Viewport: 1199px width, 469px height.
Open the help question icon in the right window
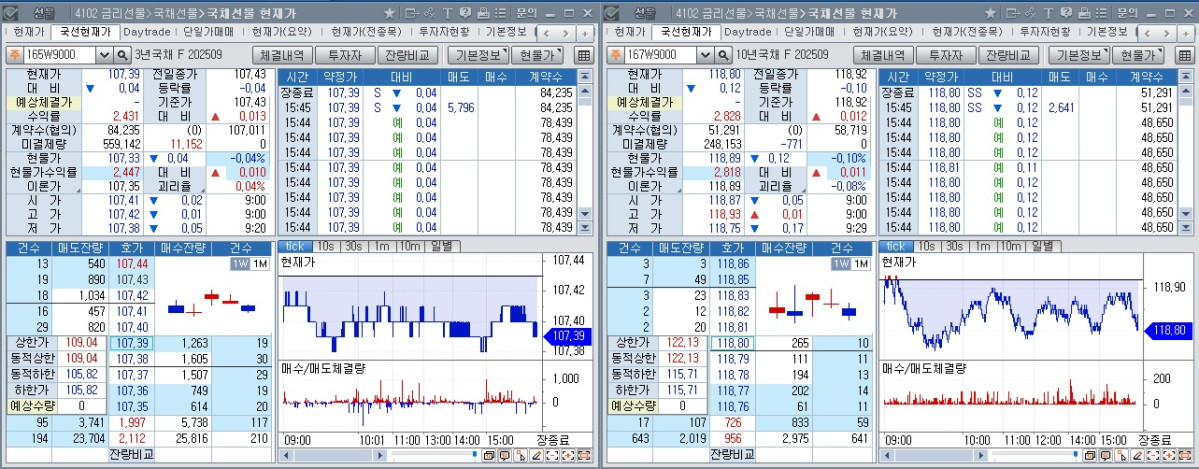pyautogui.click(x=1065, y=13)
